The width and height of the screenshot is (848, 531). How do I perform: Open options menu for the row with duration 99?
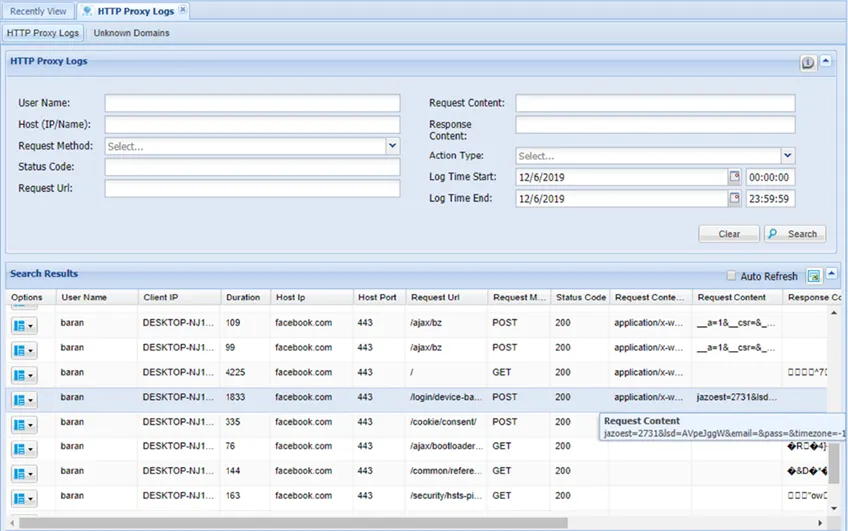tap(23, 350)
